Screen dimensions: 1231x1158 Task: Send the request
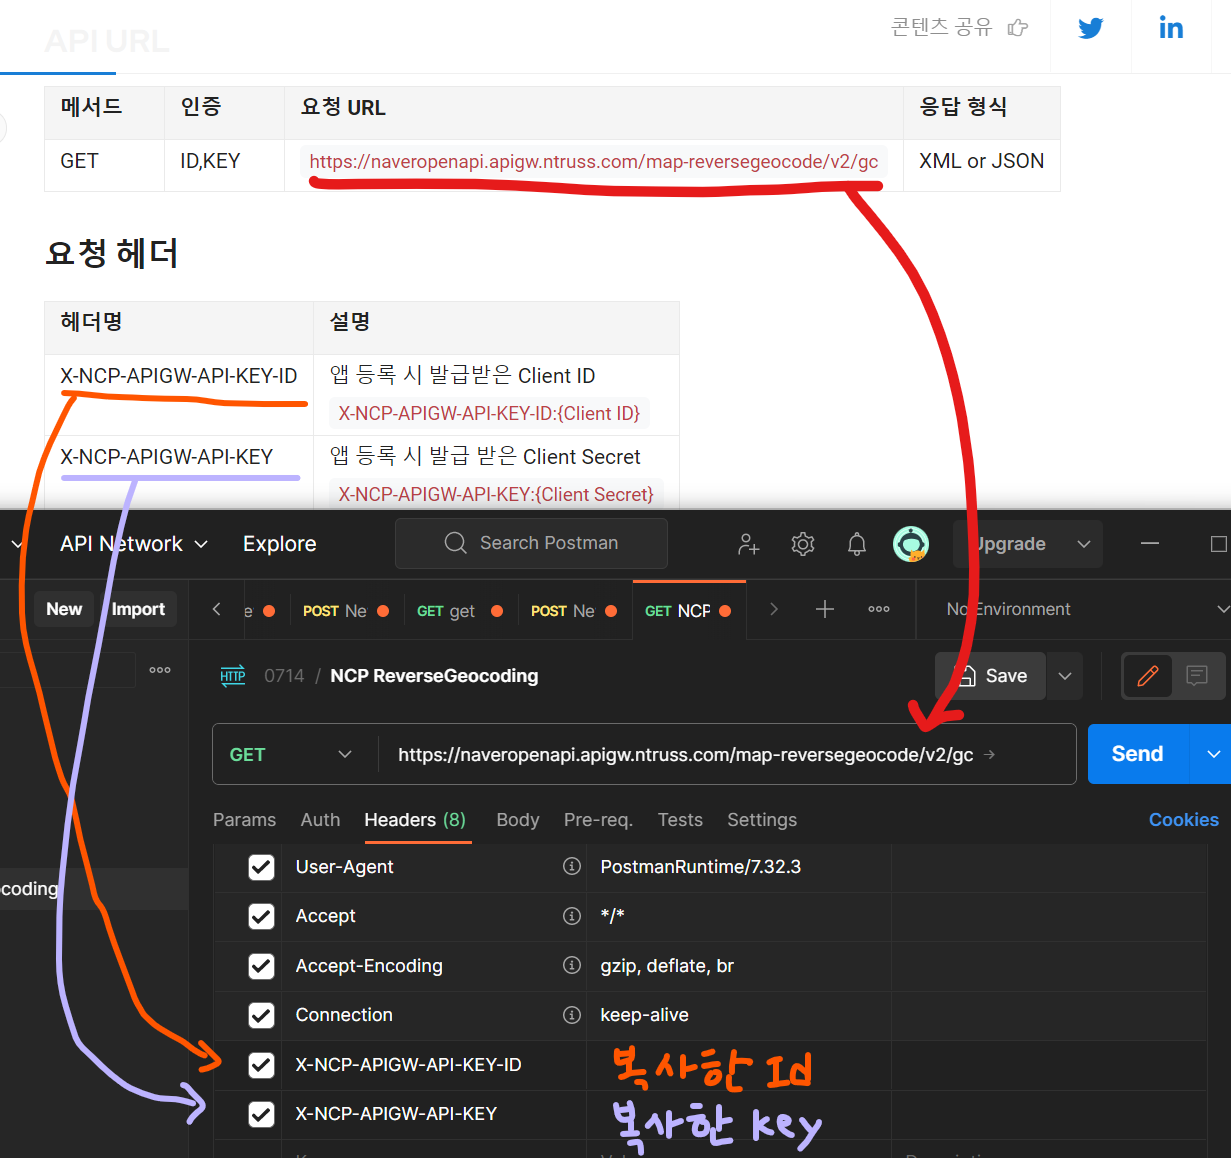click(1138, 754)
